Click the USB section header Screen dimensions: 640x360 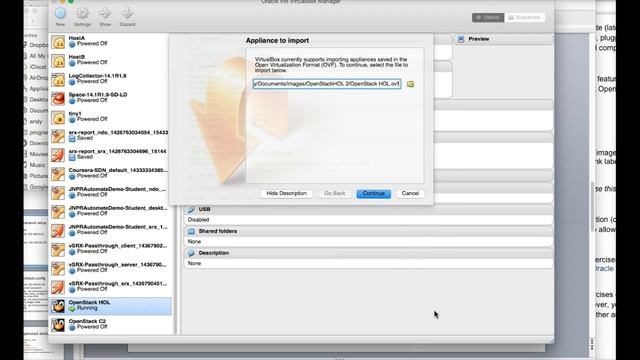pos(368,209)
